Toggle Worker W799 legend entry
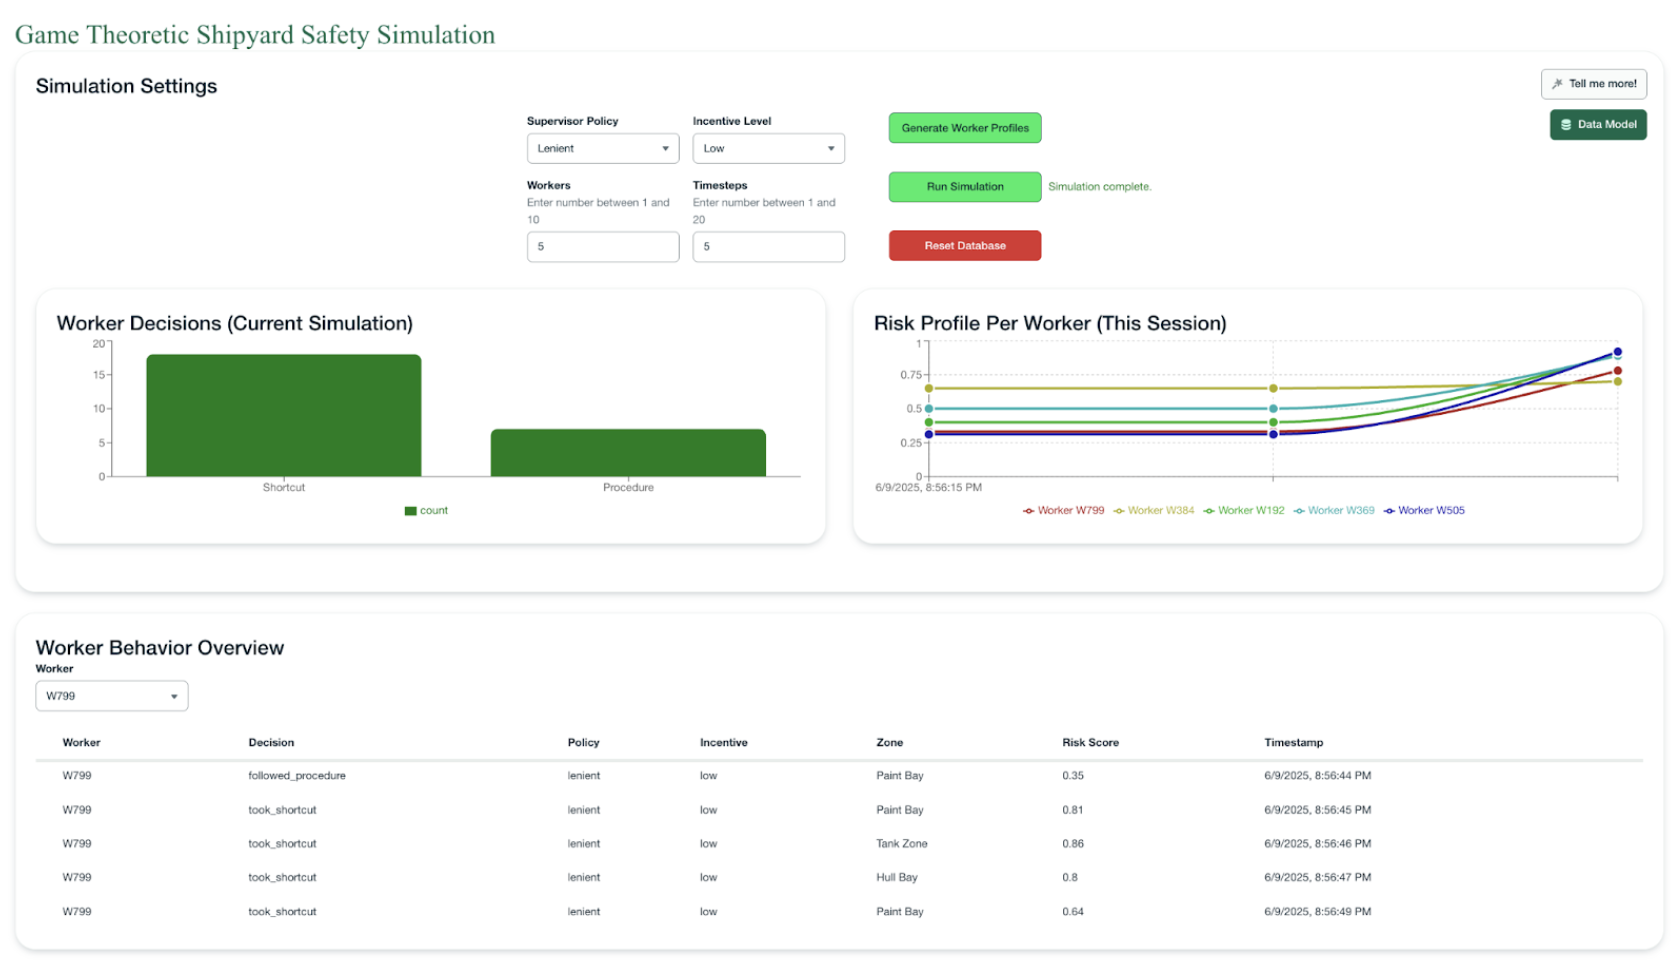The width and height of the screenshot is (1678, 962). 1063,511
